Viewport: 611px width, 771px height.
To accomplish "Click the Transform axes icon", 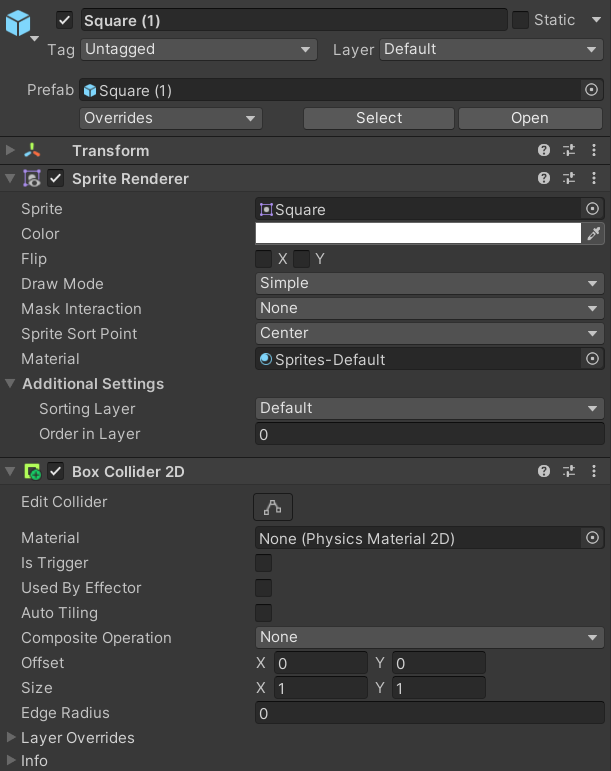I will (32, 150).
